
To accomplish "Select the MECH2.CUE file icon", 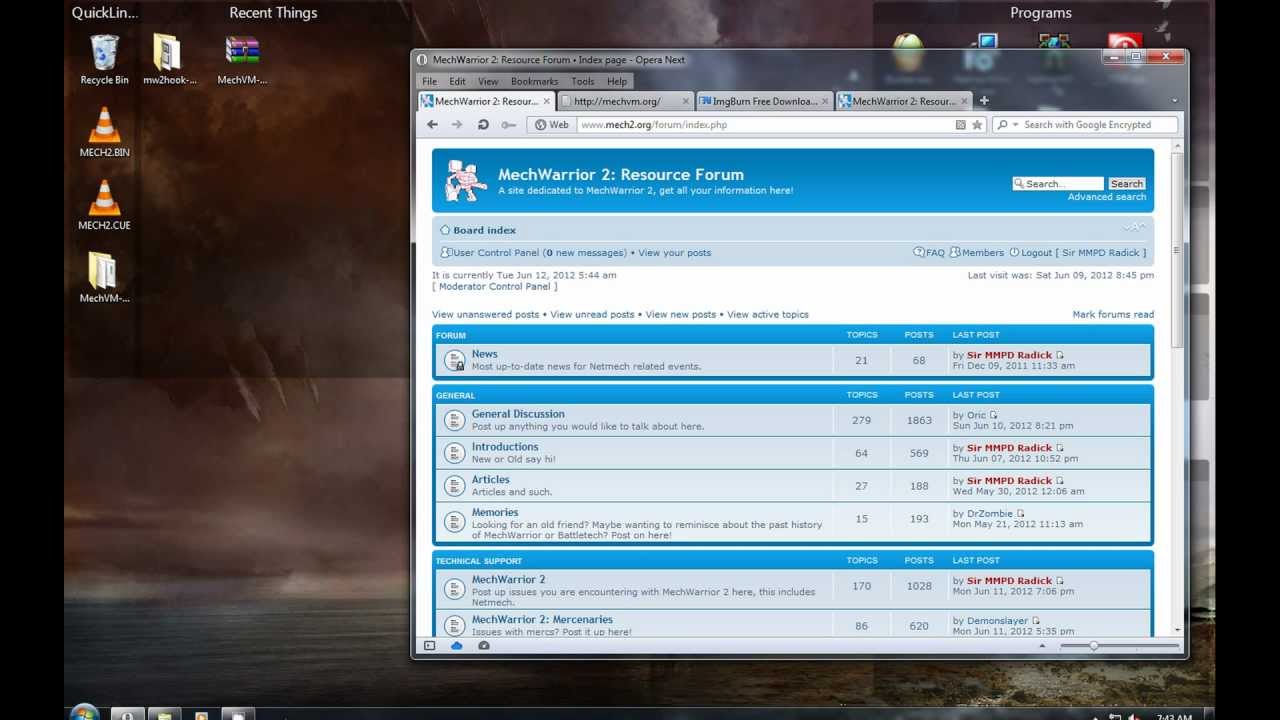I will coord(104,205).
